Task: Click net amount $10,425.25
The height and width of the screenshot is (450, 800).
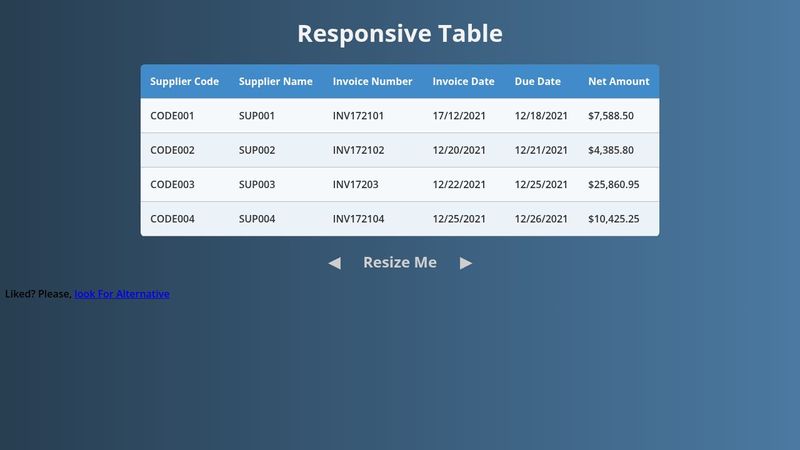Action: [x=613, y=219]
